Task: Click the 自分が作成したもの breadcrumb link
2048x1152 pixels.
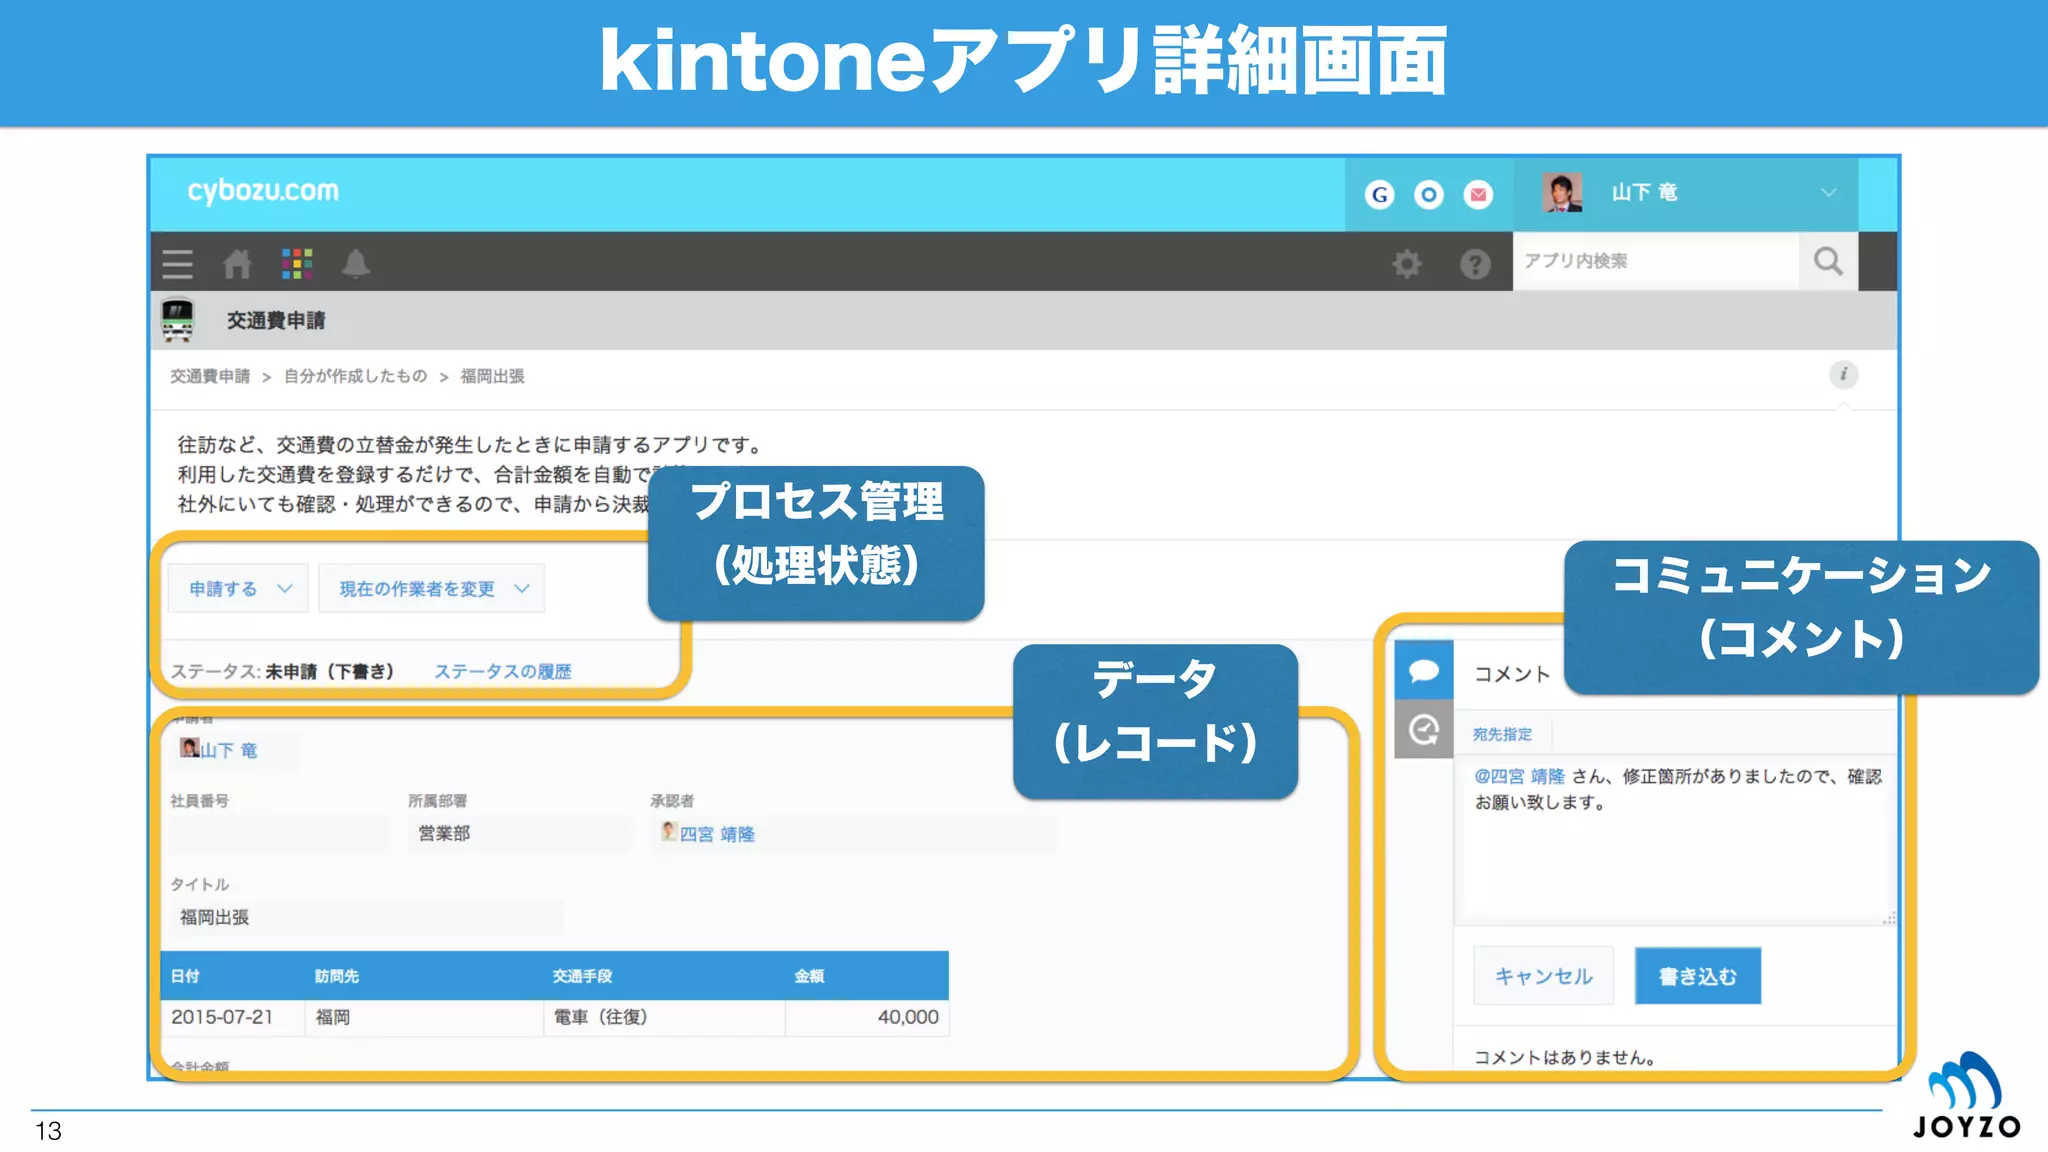Action: (x=355, y=376)
